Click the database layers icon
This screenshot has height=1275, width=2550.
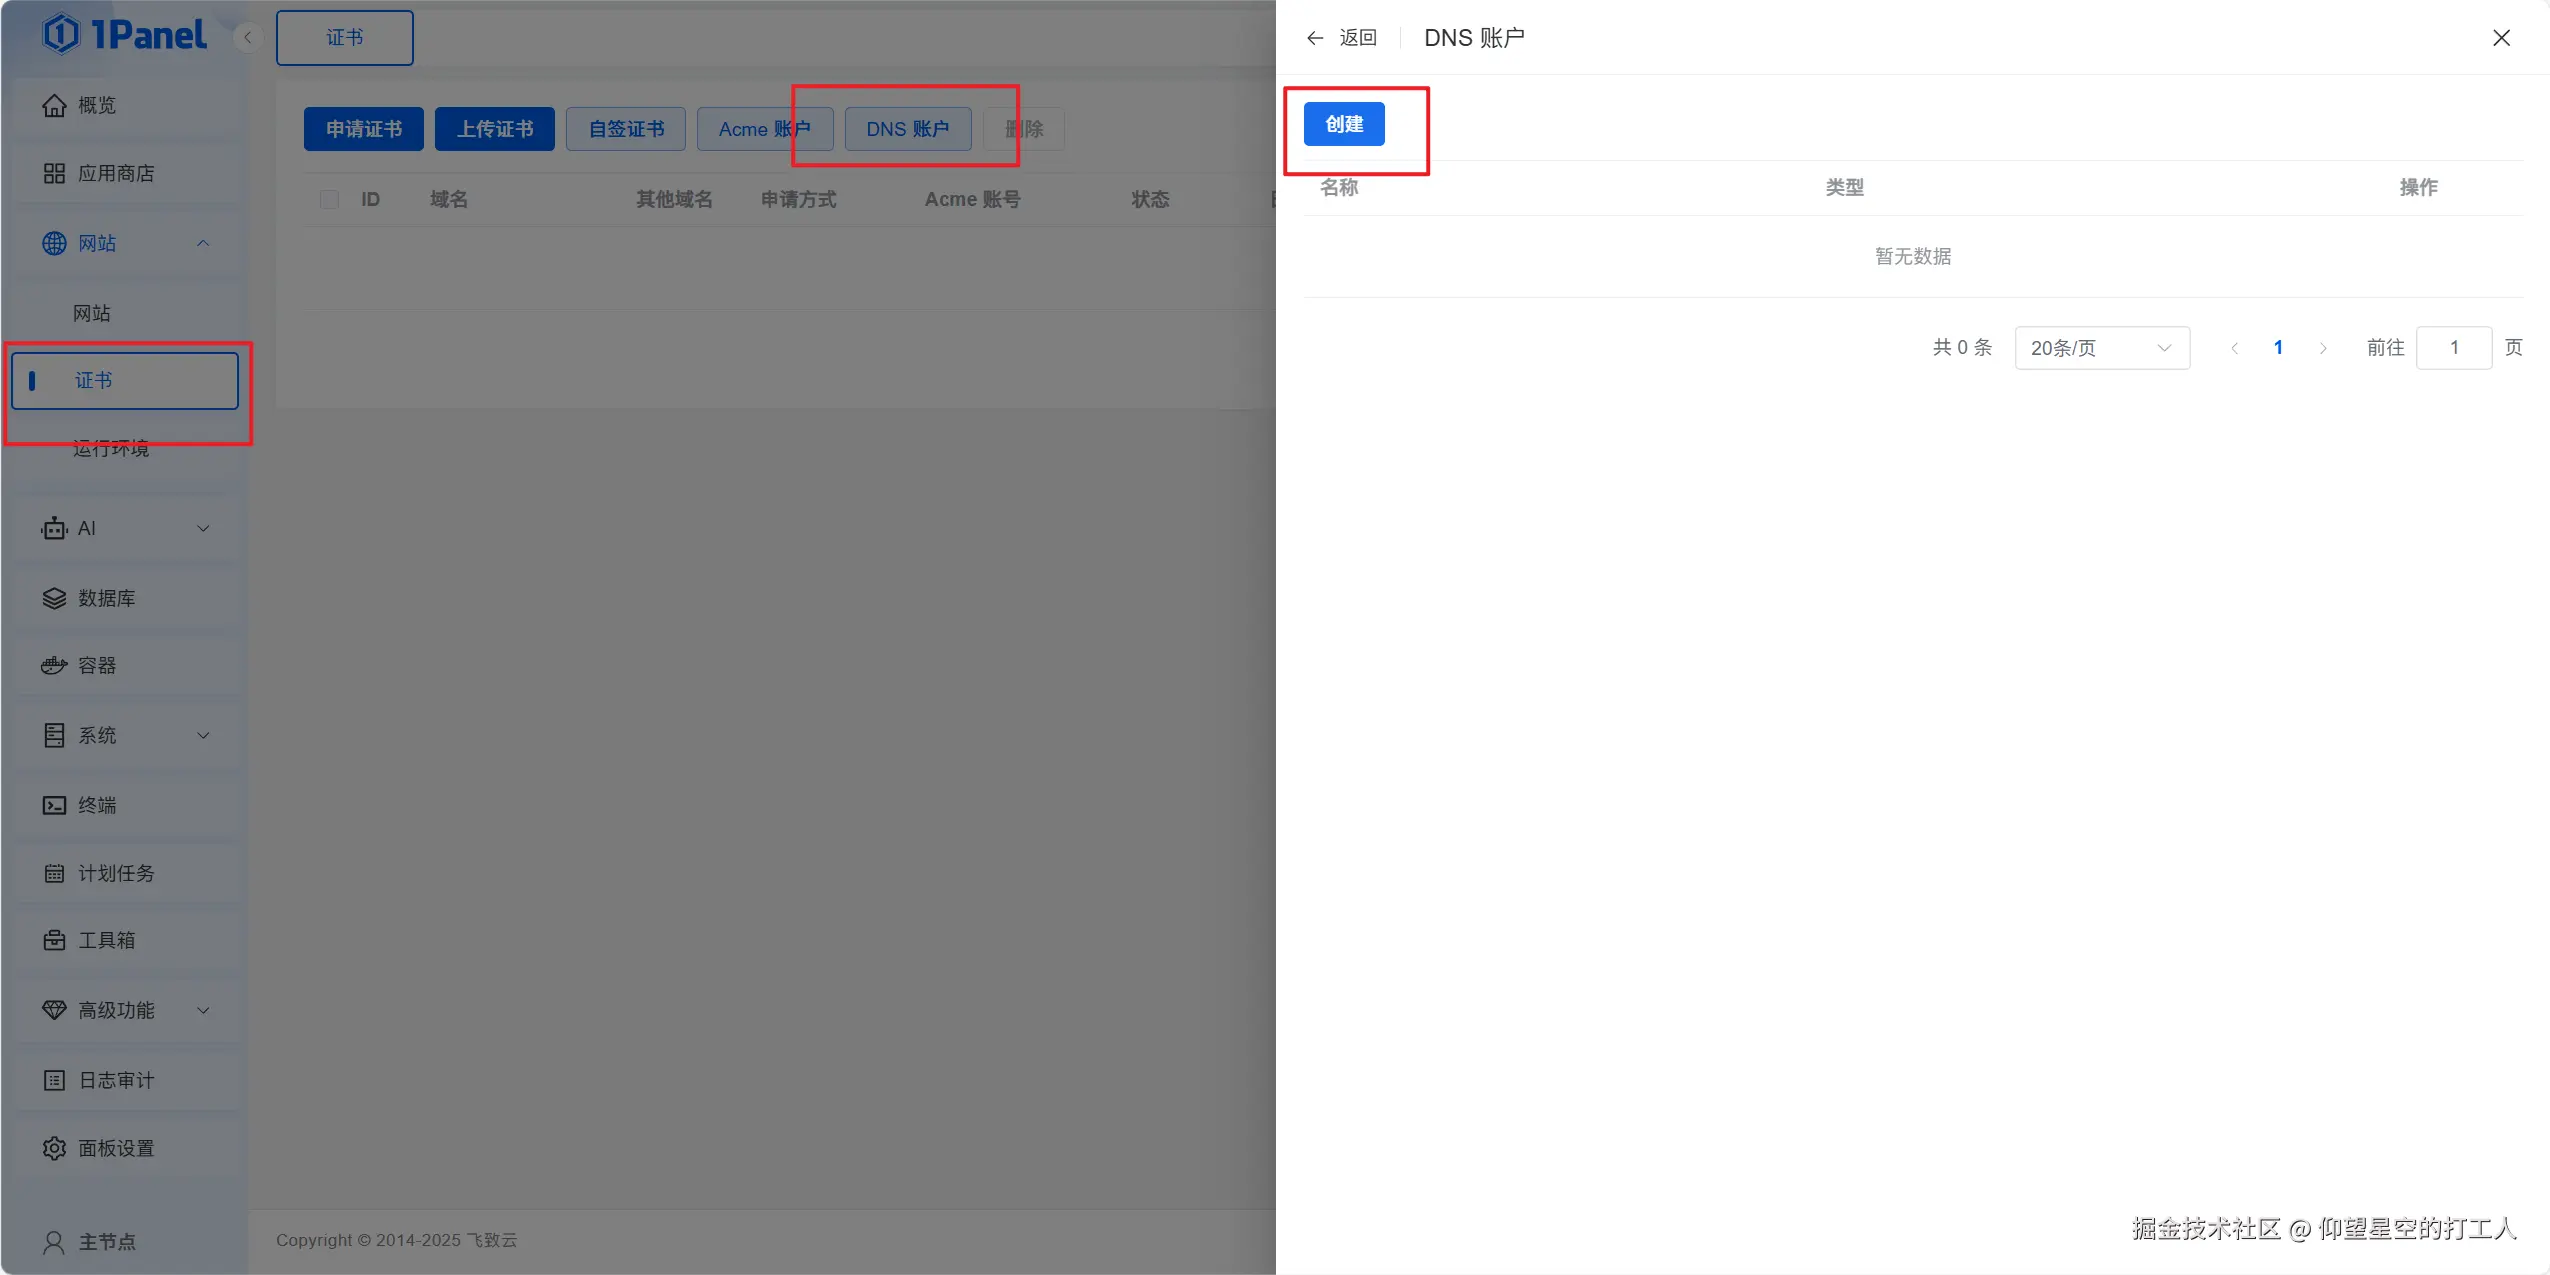point(54,598)
